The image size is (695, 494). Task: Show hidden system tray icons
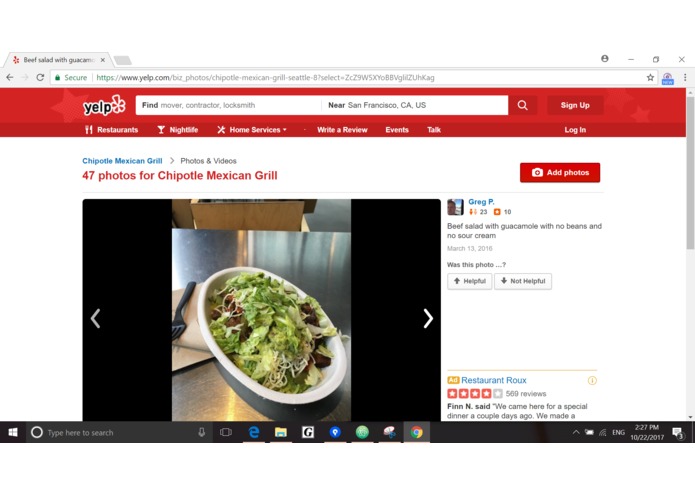pos(576,432)
